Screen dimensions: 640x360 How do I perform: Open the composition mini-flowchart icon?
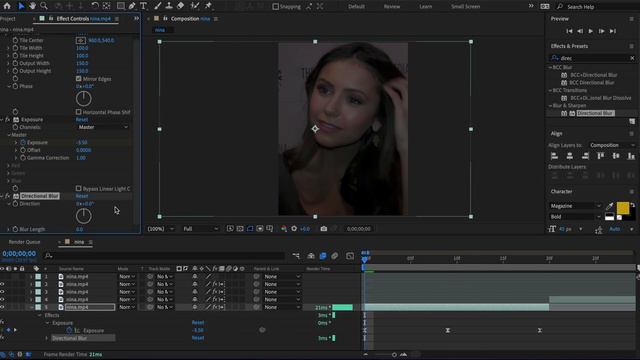tap(296, 256)
